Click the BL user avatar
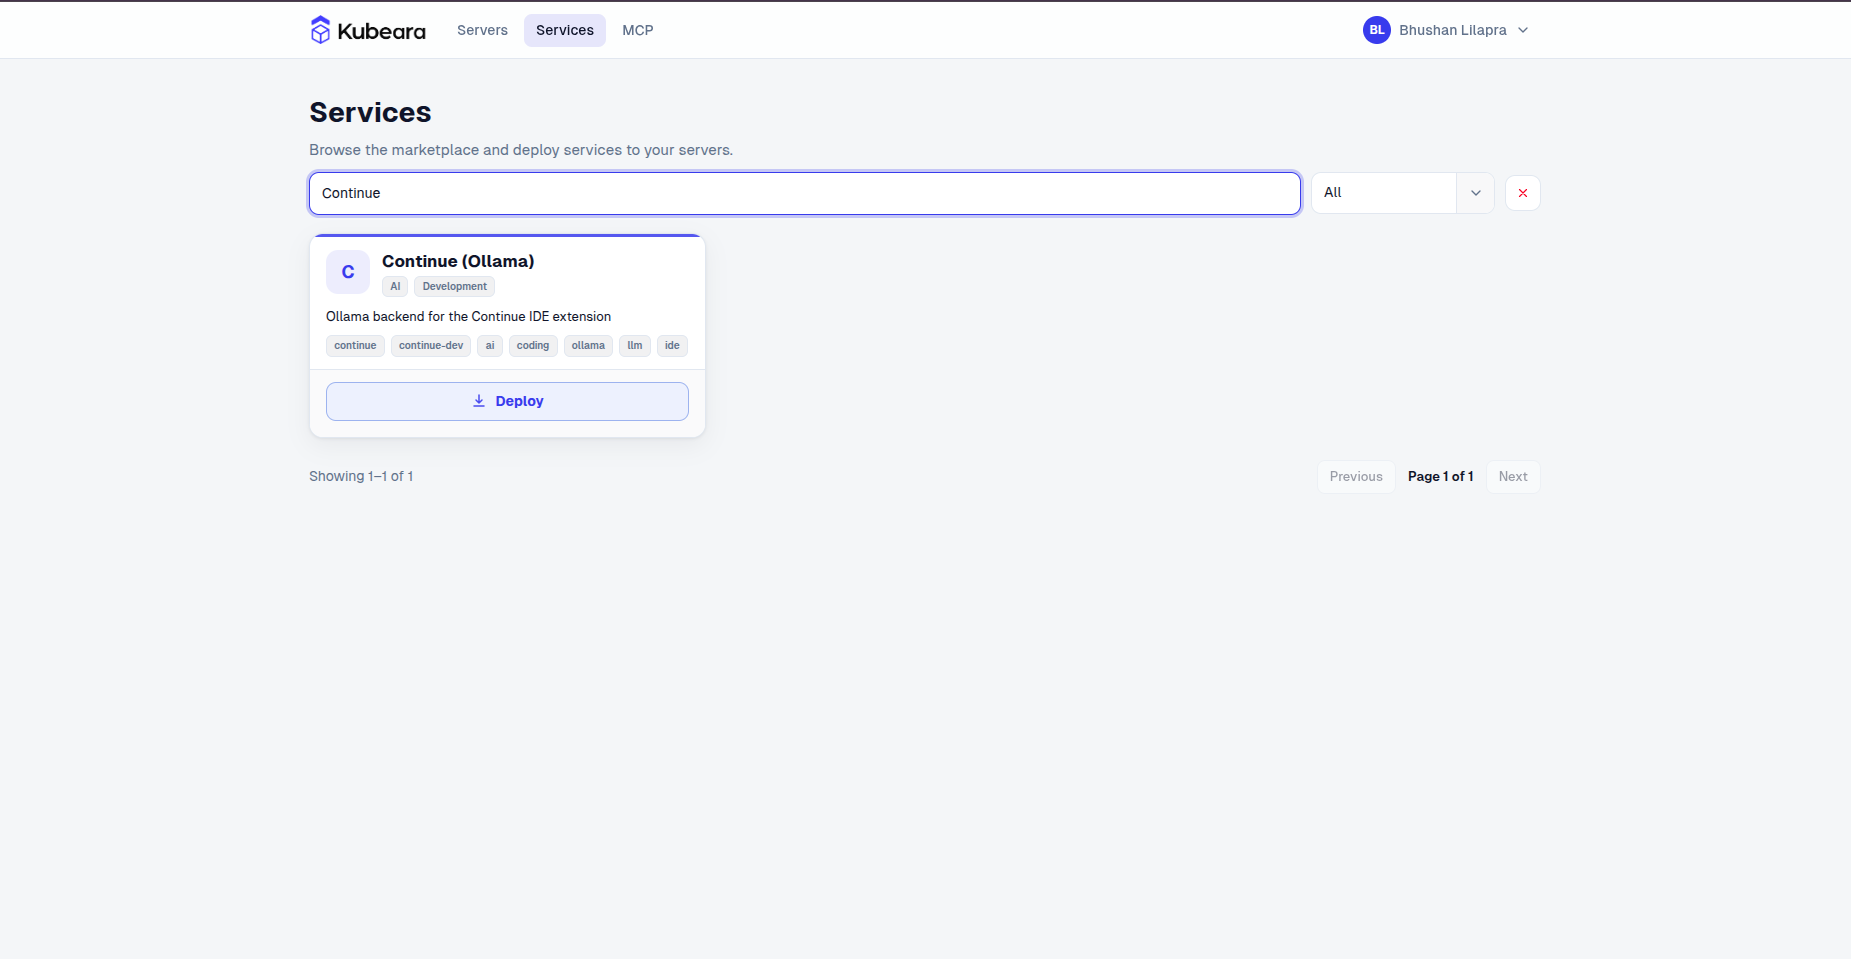This screenshot has height=959, width=1851. tap(1376, 30)
